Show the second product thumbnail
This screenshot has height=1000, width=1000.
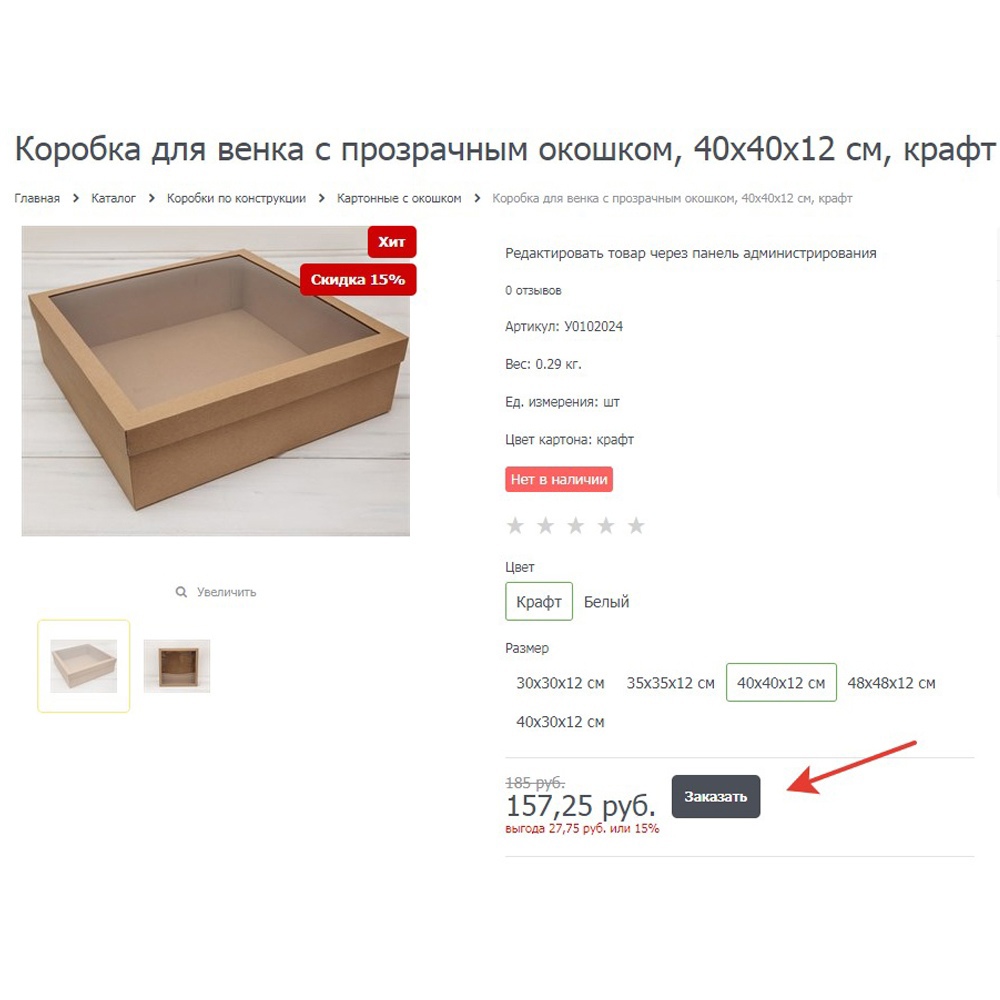177,666
